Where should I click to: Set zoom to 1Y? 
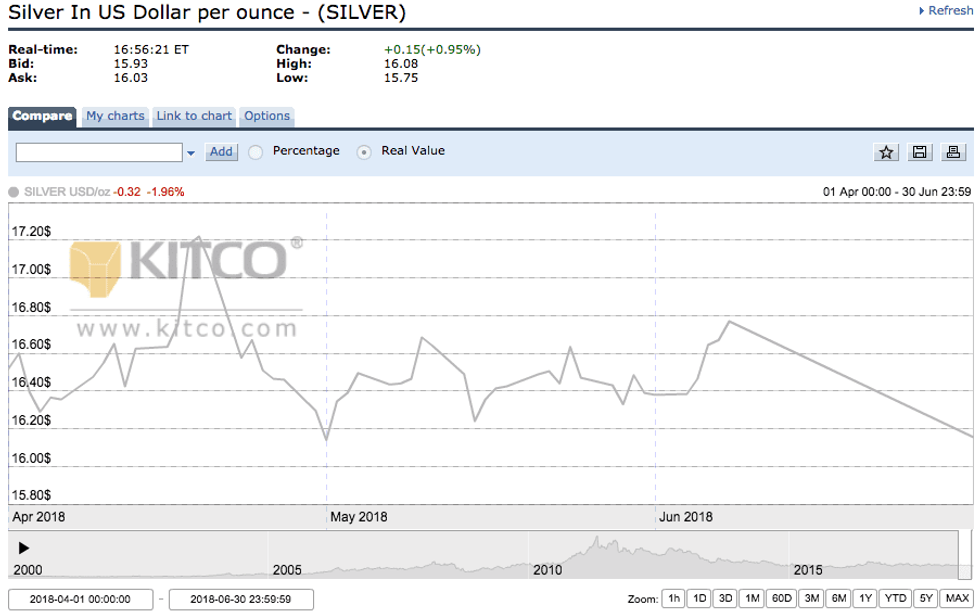click(x=865, y=598)
